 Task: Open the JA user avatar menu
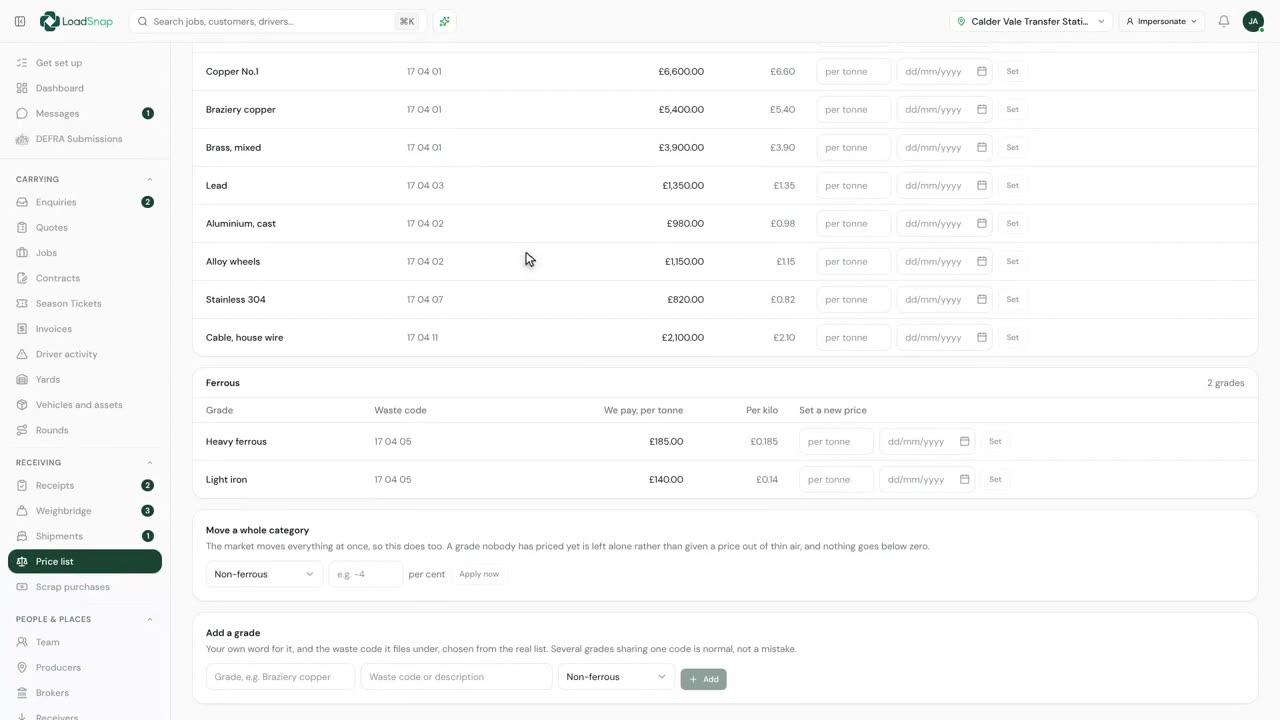click(x=1253, y=21)
